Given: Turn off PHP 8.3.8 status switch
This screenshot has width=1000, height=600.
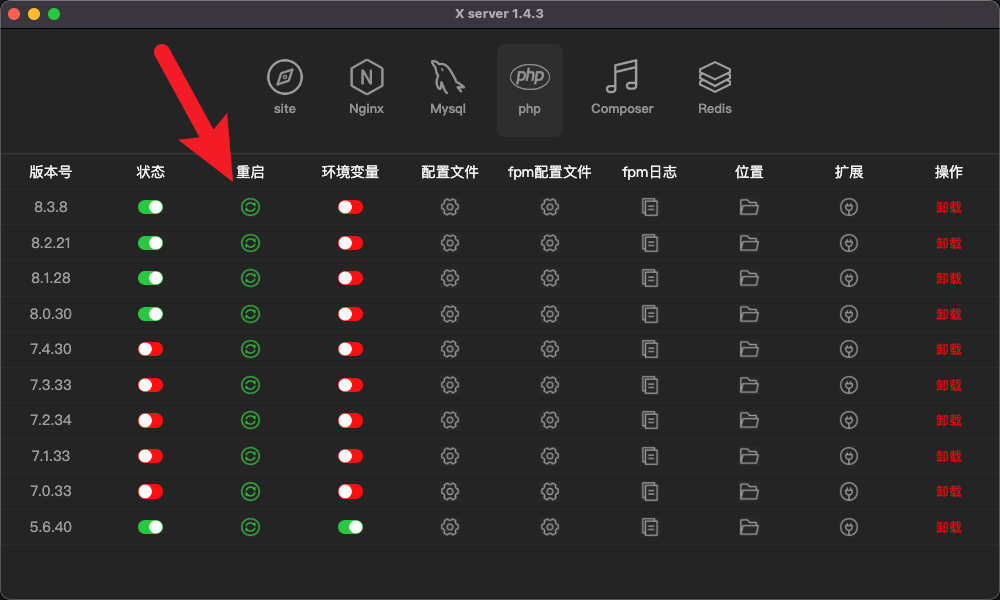Looking at the screenshot, I should tap(151, 207).
